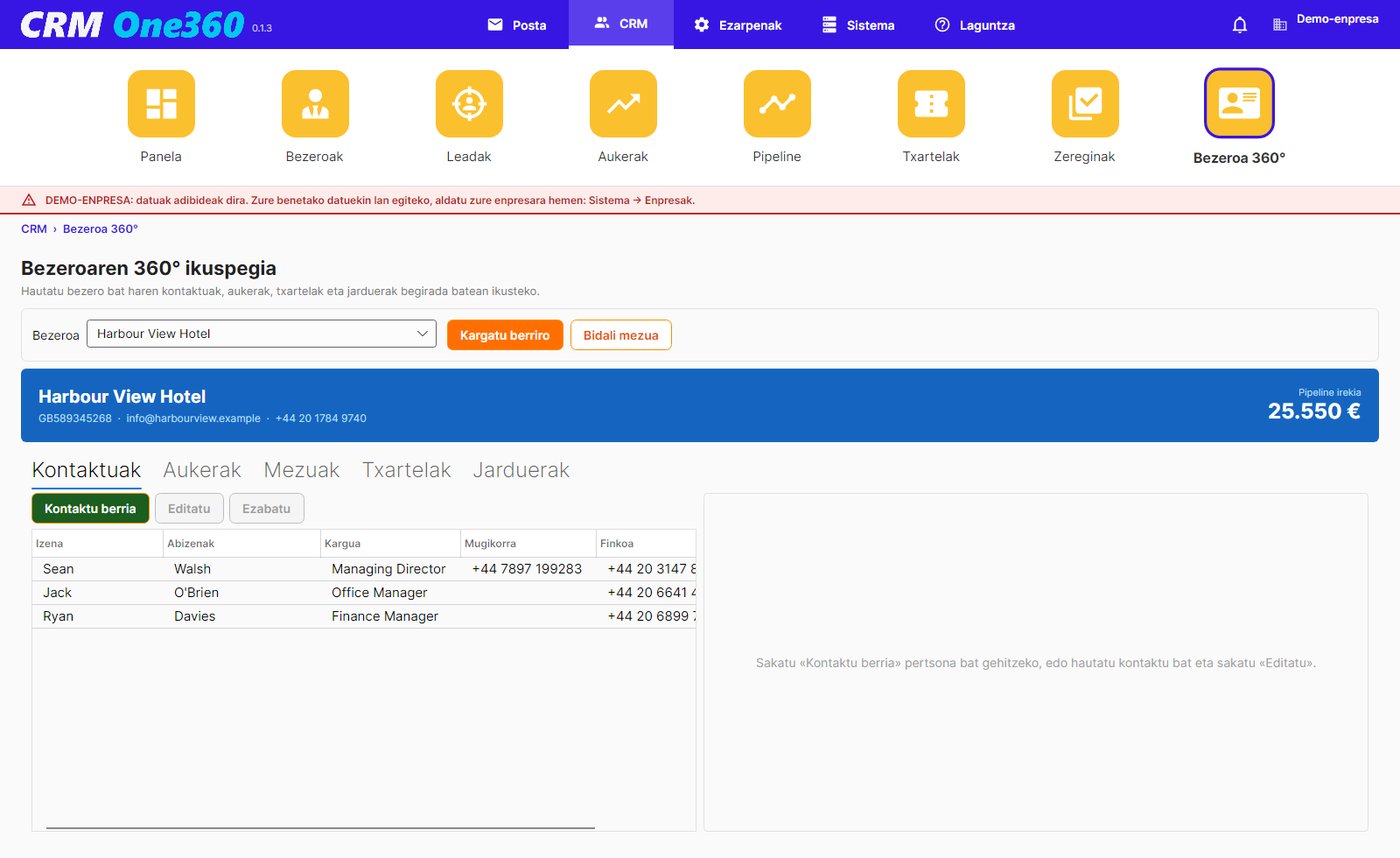This screenshot has width=1400, height=858.
Task: Click the contacts table horizontal scrollbar
Action: click(x=320, y=828)
